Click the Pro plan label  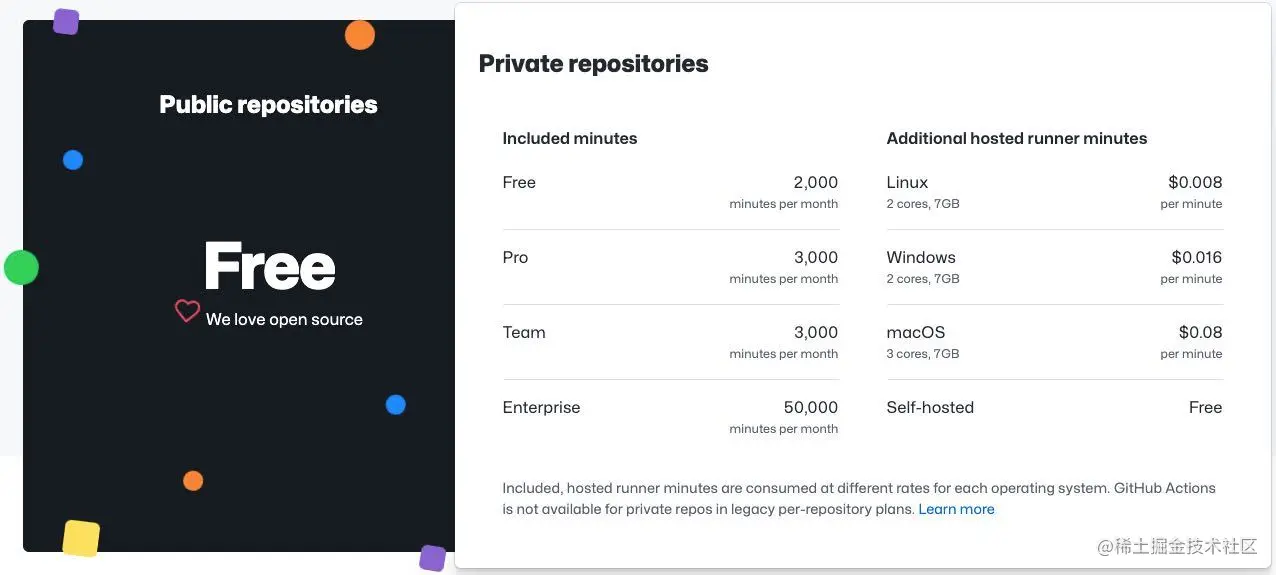[515, 257]
